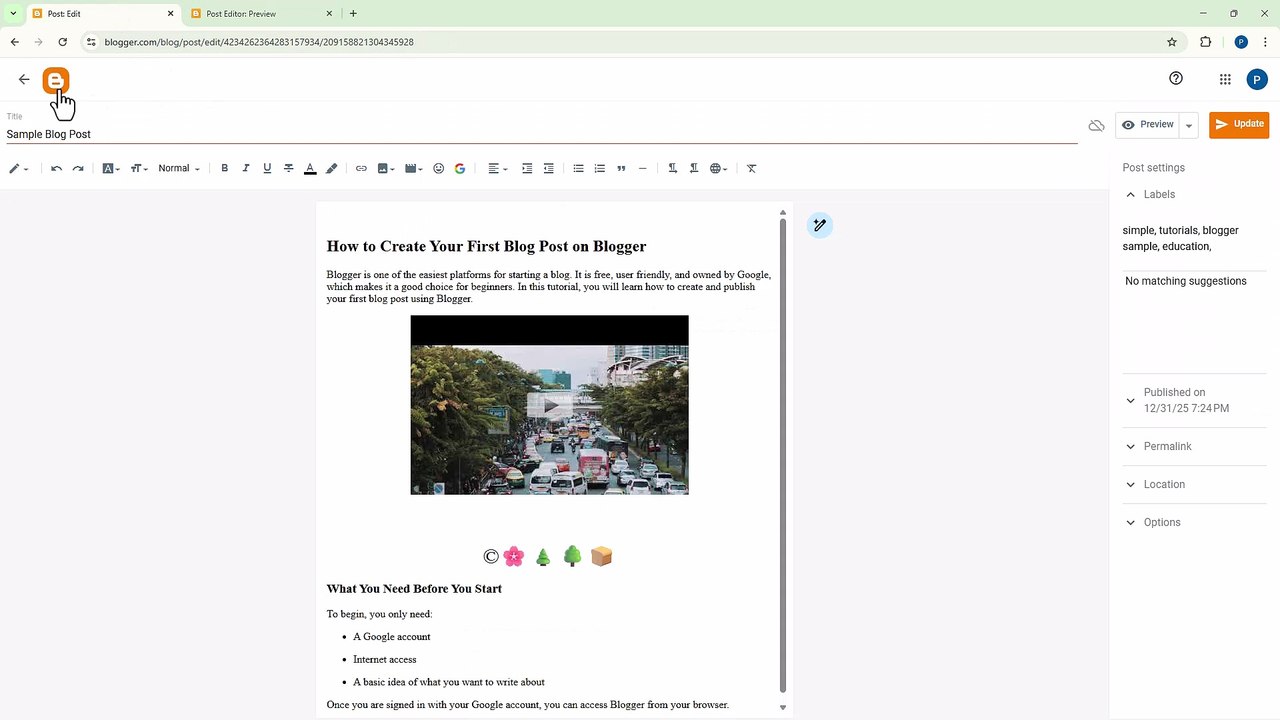Toggle italic formatting
This screenshot has height=720, width=1280.
point(246,168)
